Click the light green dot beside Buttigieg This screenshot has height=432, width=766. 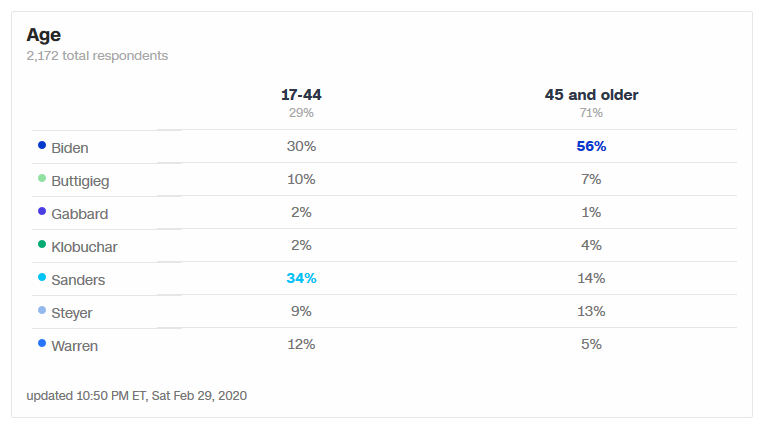click(x=42, y=179)
